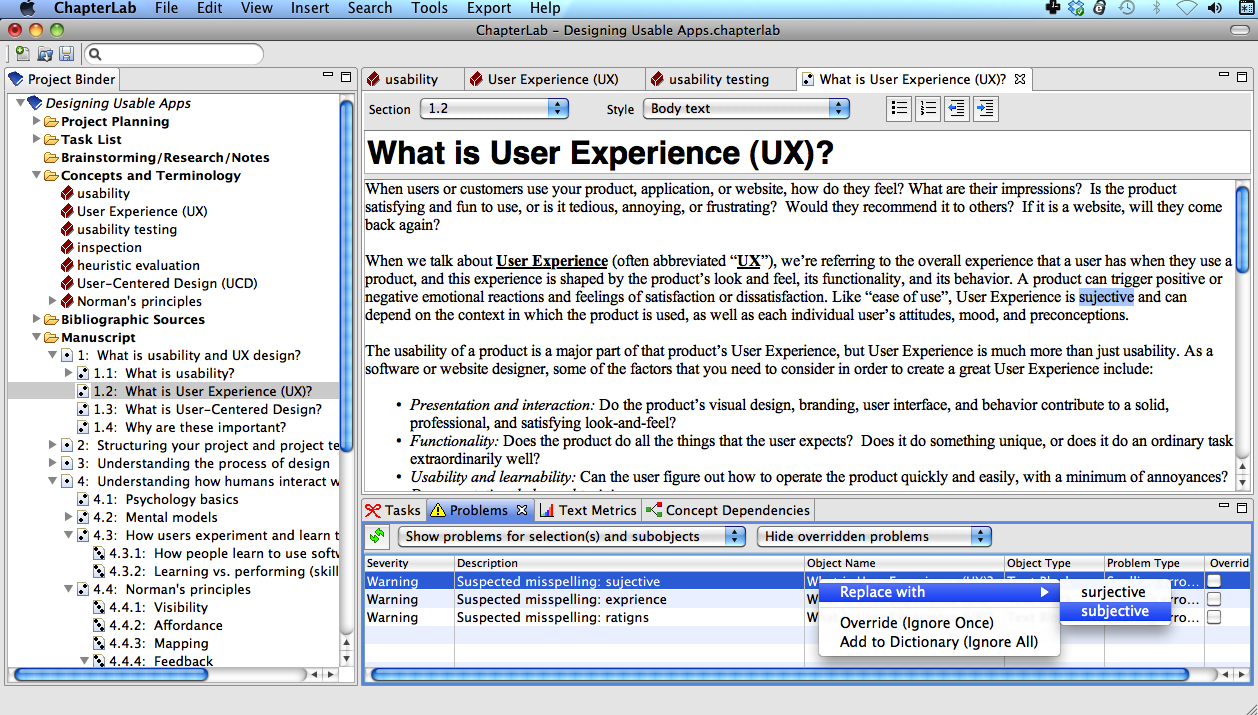Open the Style dropdown showing Body text
This screenshot has width=1258, height=715.
coord(746,109)
